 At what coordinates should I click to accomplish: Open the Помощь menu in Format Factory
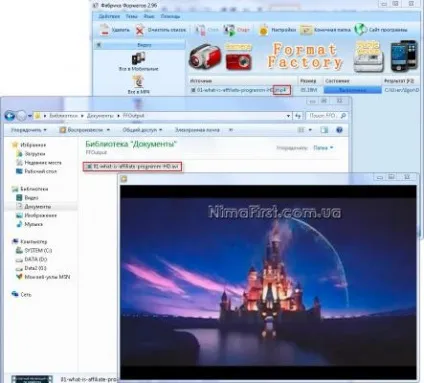pos(170,16)
